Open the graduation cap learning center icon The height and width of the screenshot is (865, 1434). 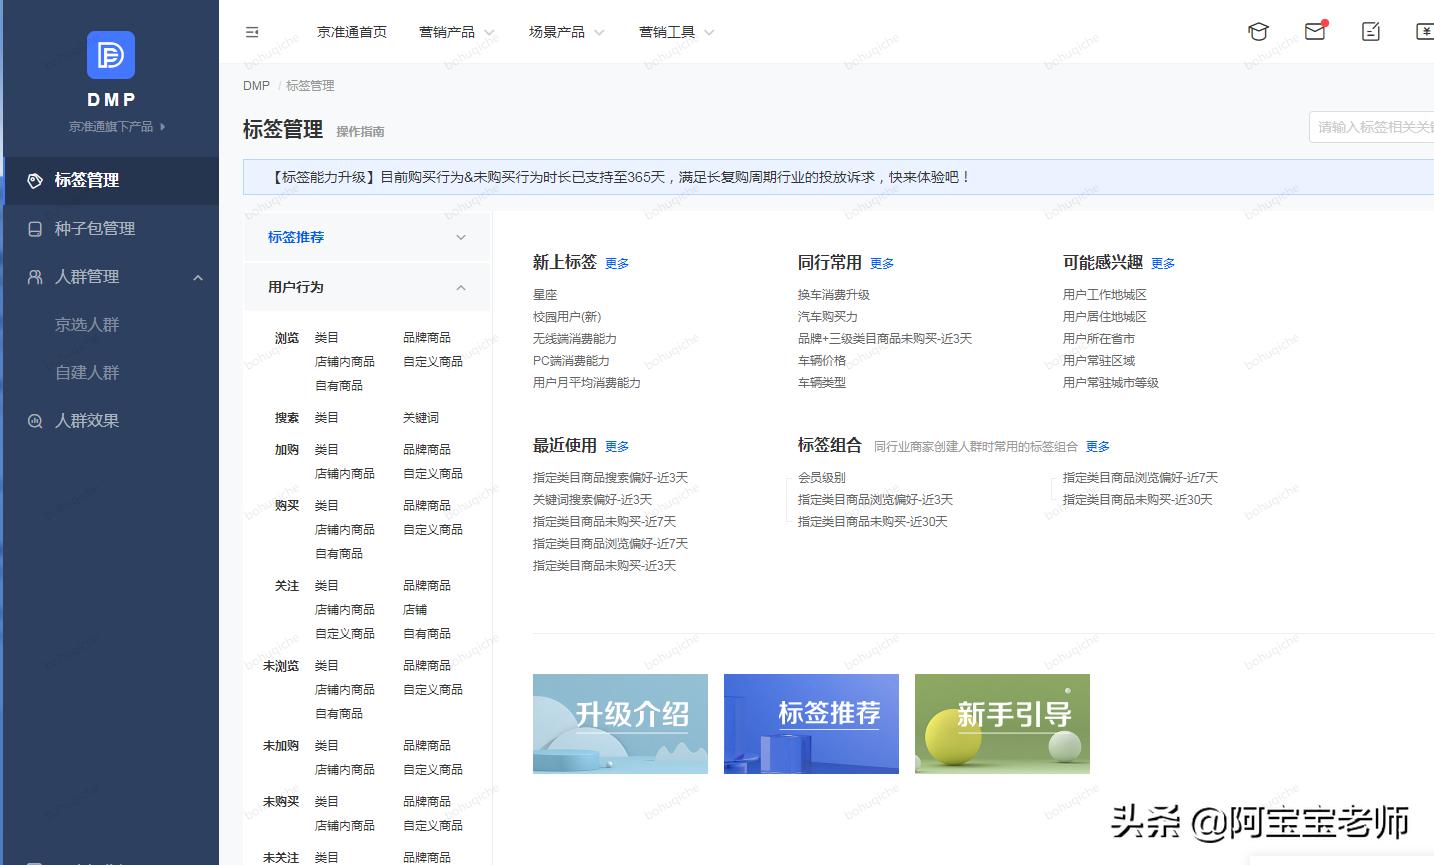click(1257, 31)
